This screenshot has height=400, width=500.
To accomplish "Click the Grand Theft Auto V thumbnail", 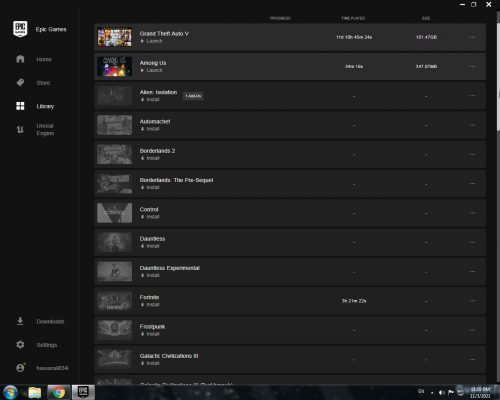I will (114, 37).
